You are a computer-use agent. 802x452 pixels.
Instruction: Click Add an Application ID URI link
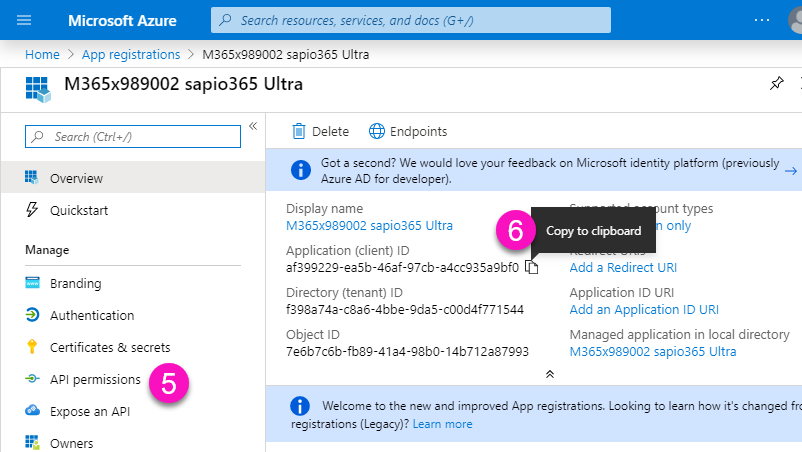(x=644, y=309)
